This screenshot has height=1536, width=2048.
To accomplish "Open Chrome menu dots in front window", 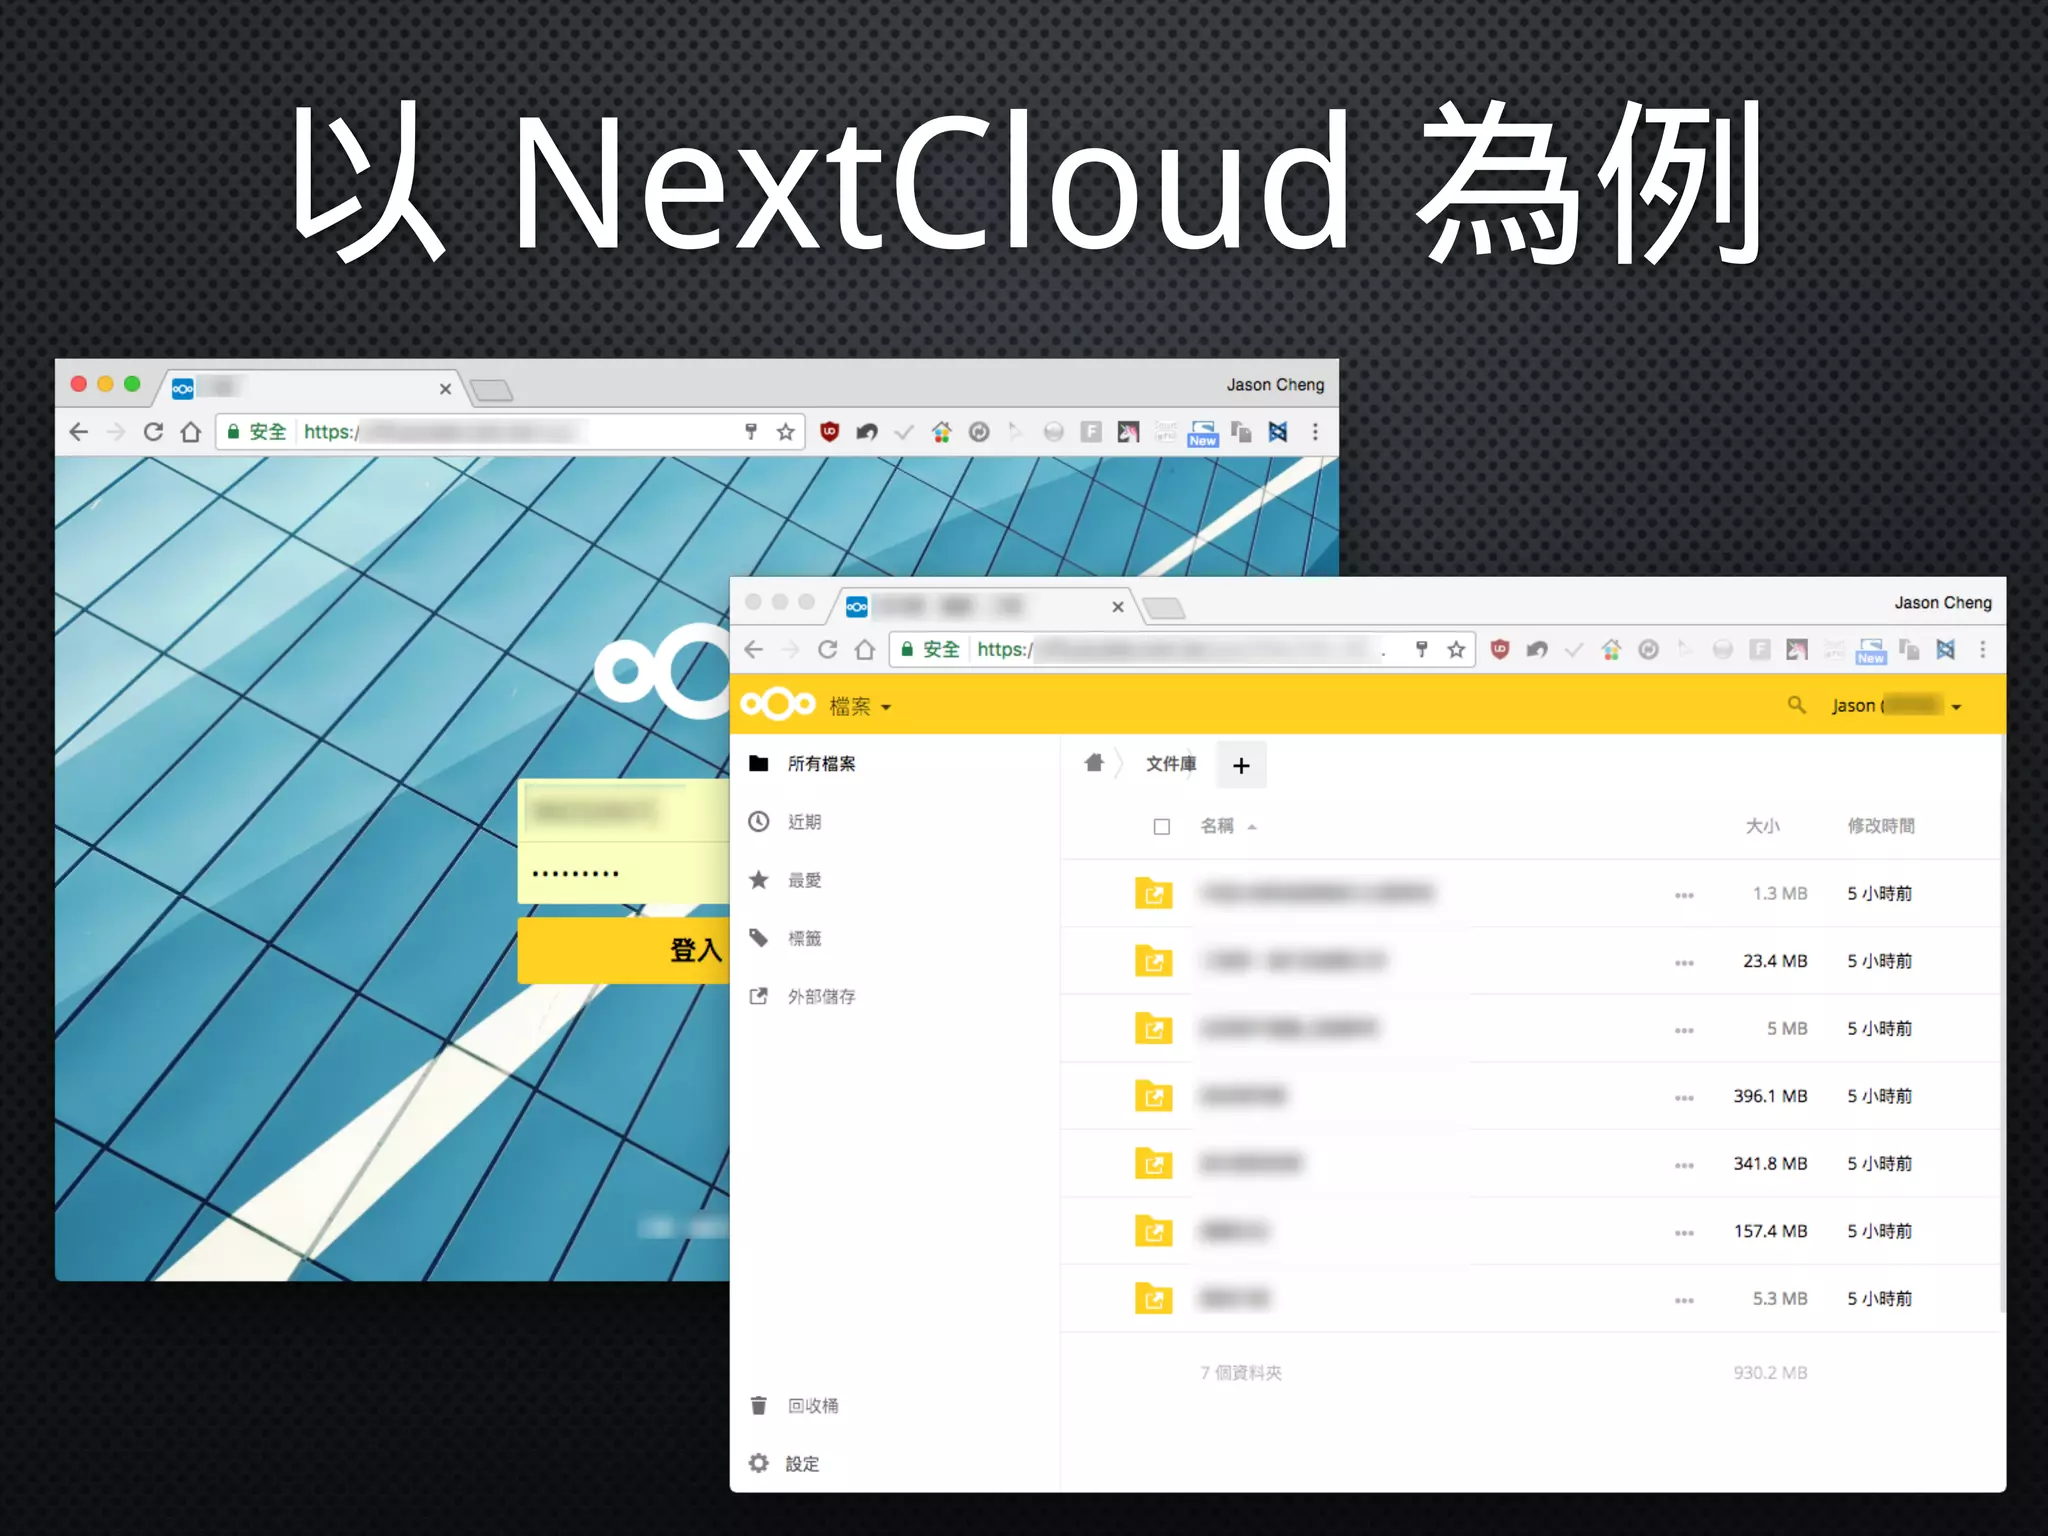I will point(1983,650).
